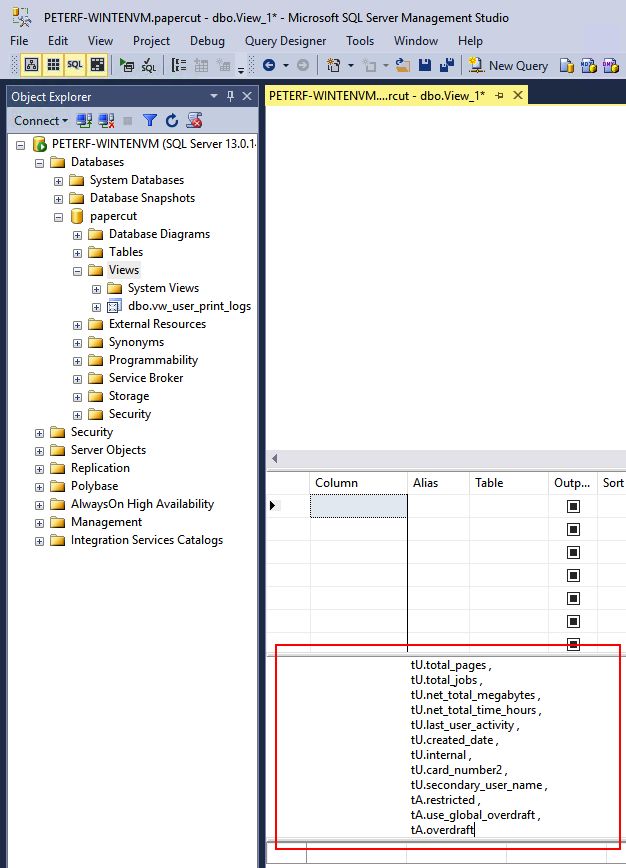626x868 pixels.
Task: Click the diagram pane scroll-left arrow
Action: pos(275,458)
